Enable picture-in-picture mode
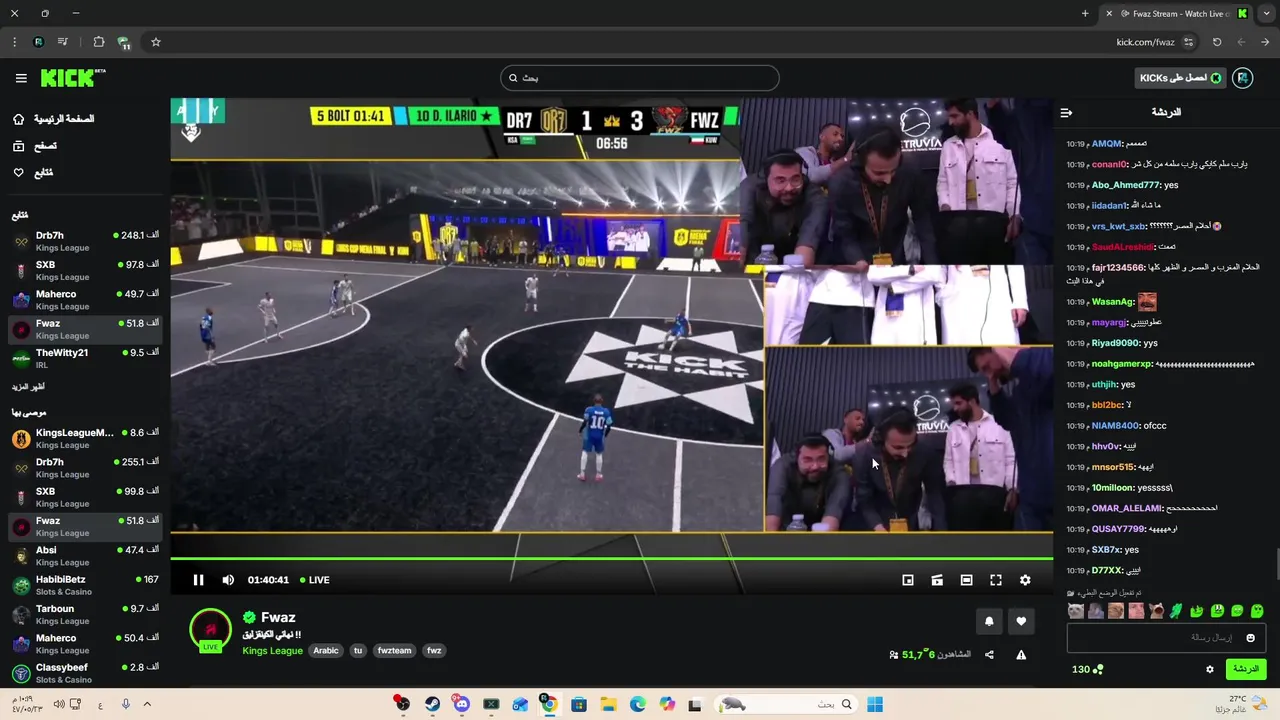 tap(908, 580)
